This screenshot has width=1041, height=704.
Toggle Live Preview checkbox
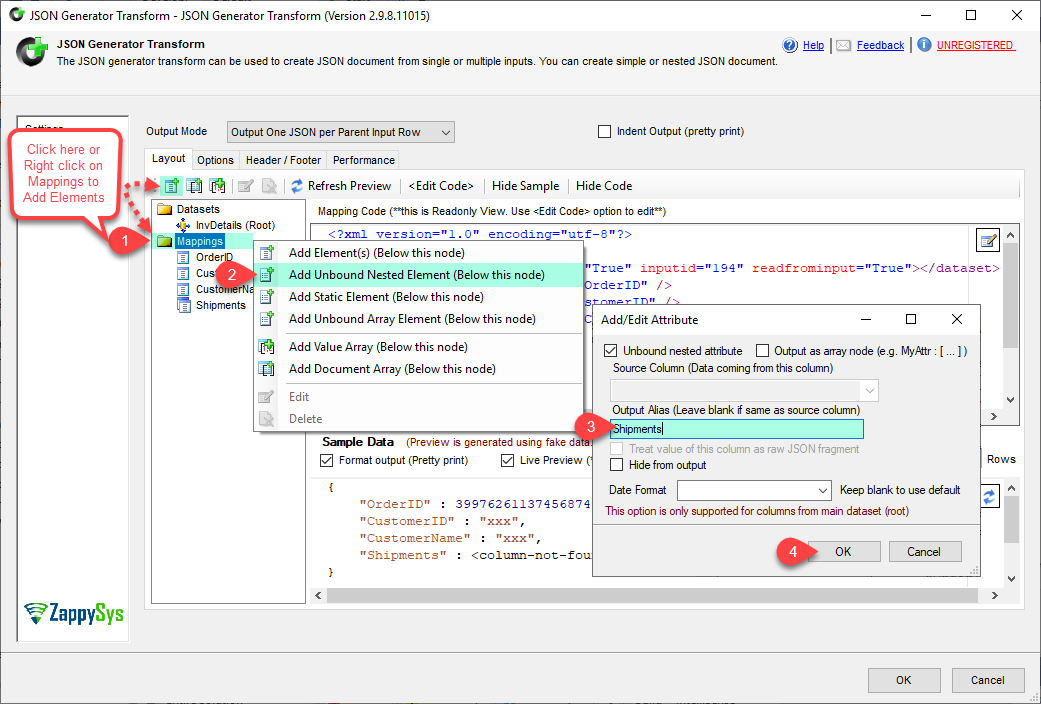[508, 460]
